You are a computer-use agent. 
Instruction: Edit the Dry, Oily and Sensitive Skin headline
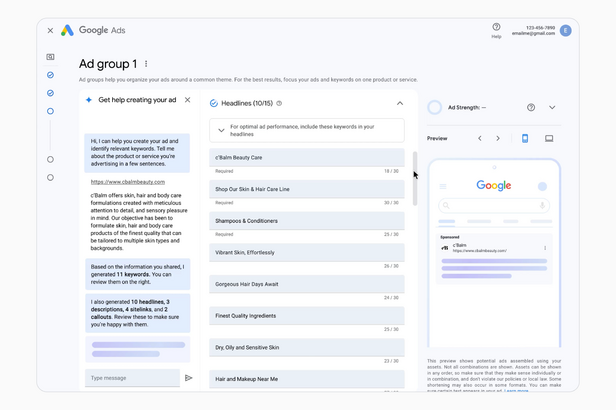click(x=307, y=348)
